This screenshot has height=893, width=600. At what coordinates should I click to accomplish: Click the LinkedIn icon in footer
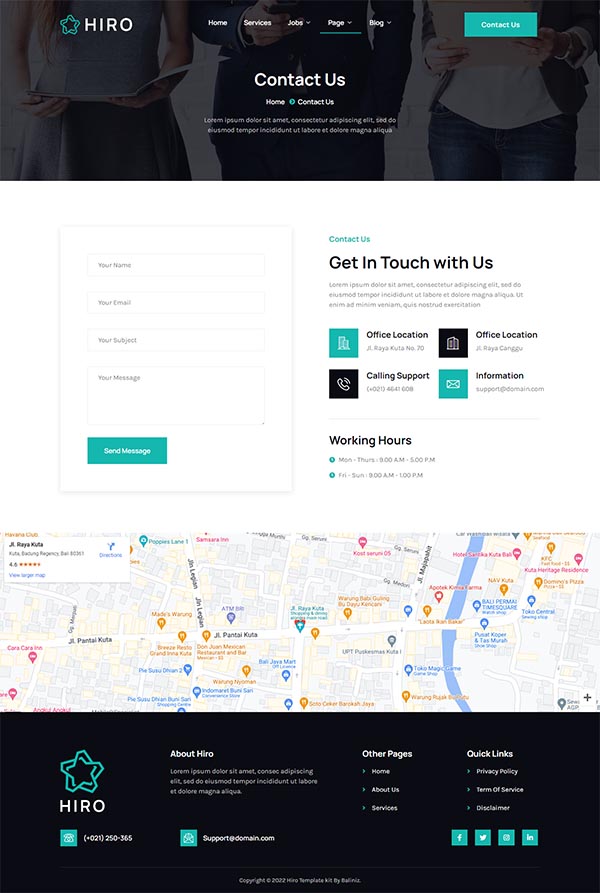(530, 838)
